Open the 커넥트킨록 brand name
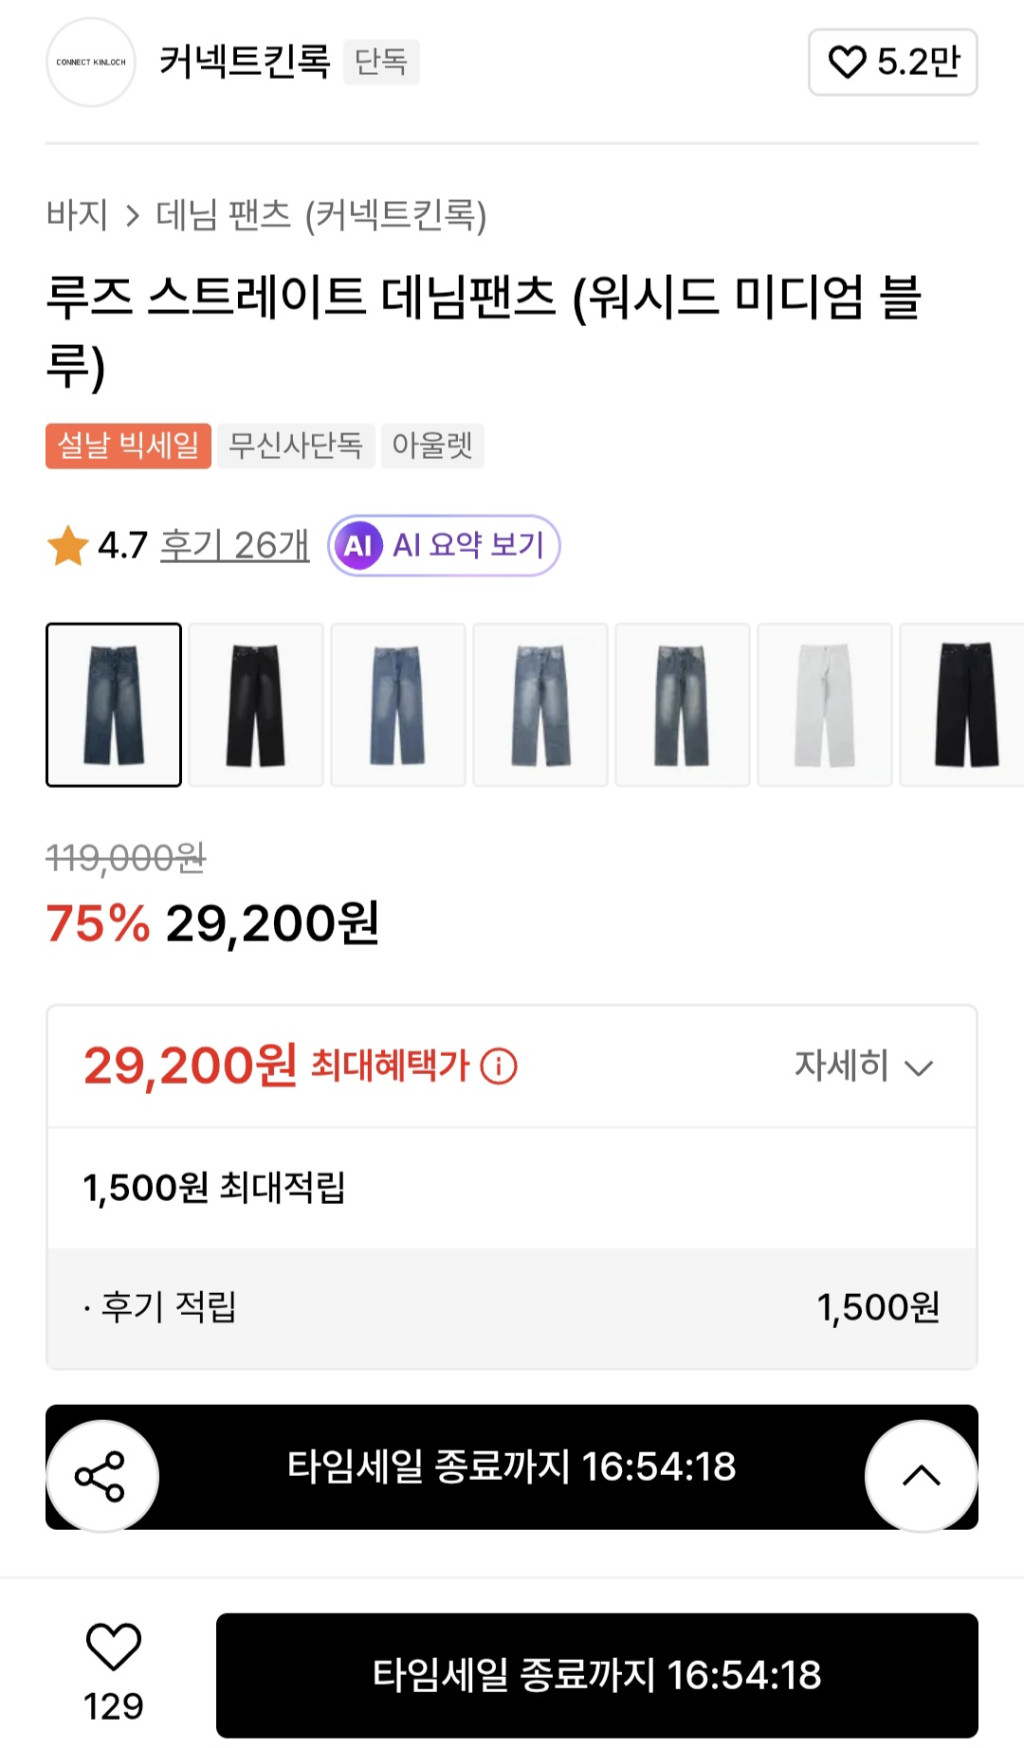 [x=245, y=62]
